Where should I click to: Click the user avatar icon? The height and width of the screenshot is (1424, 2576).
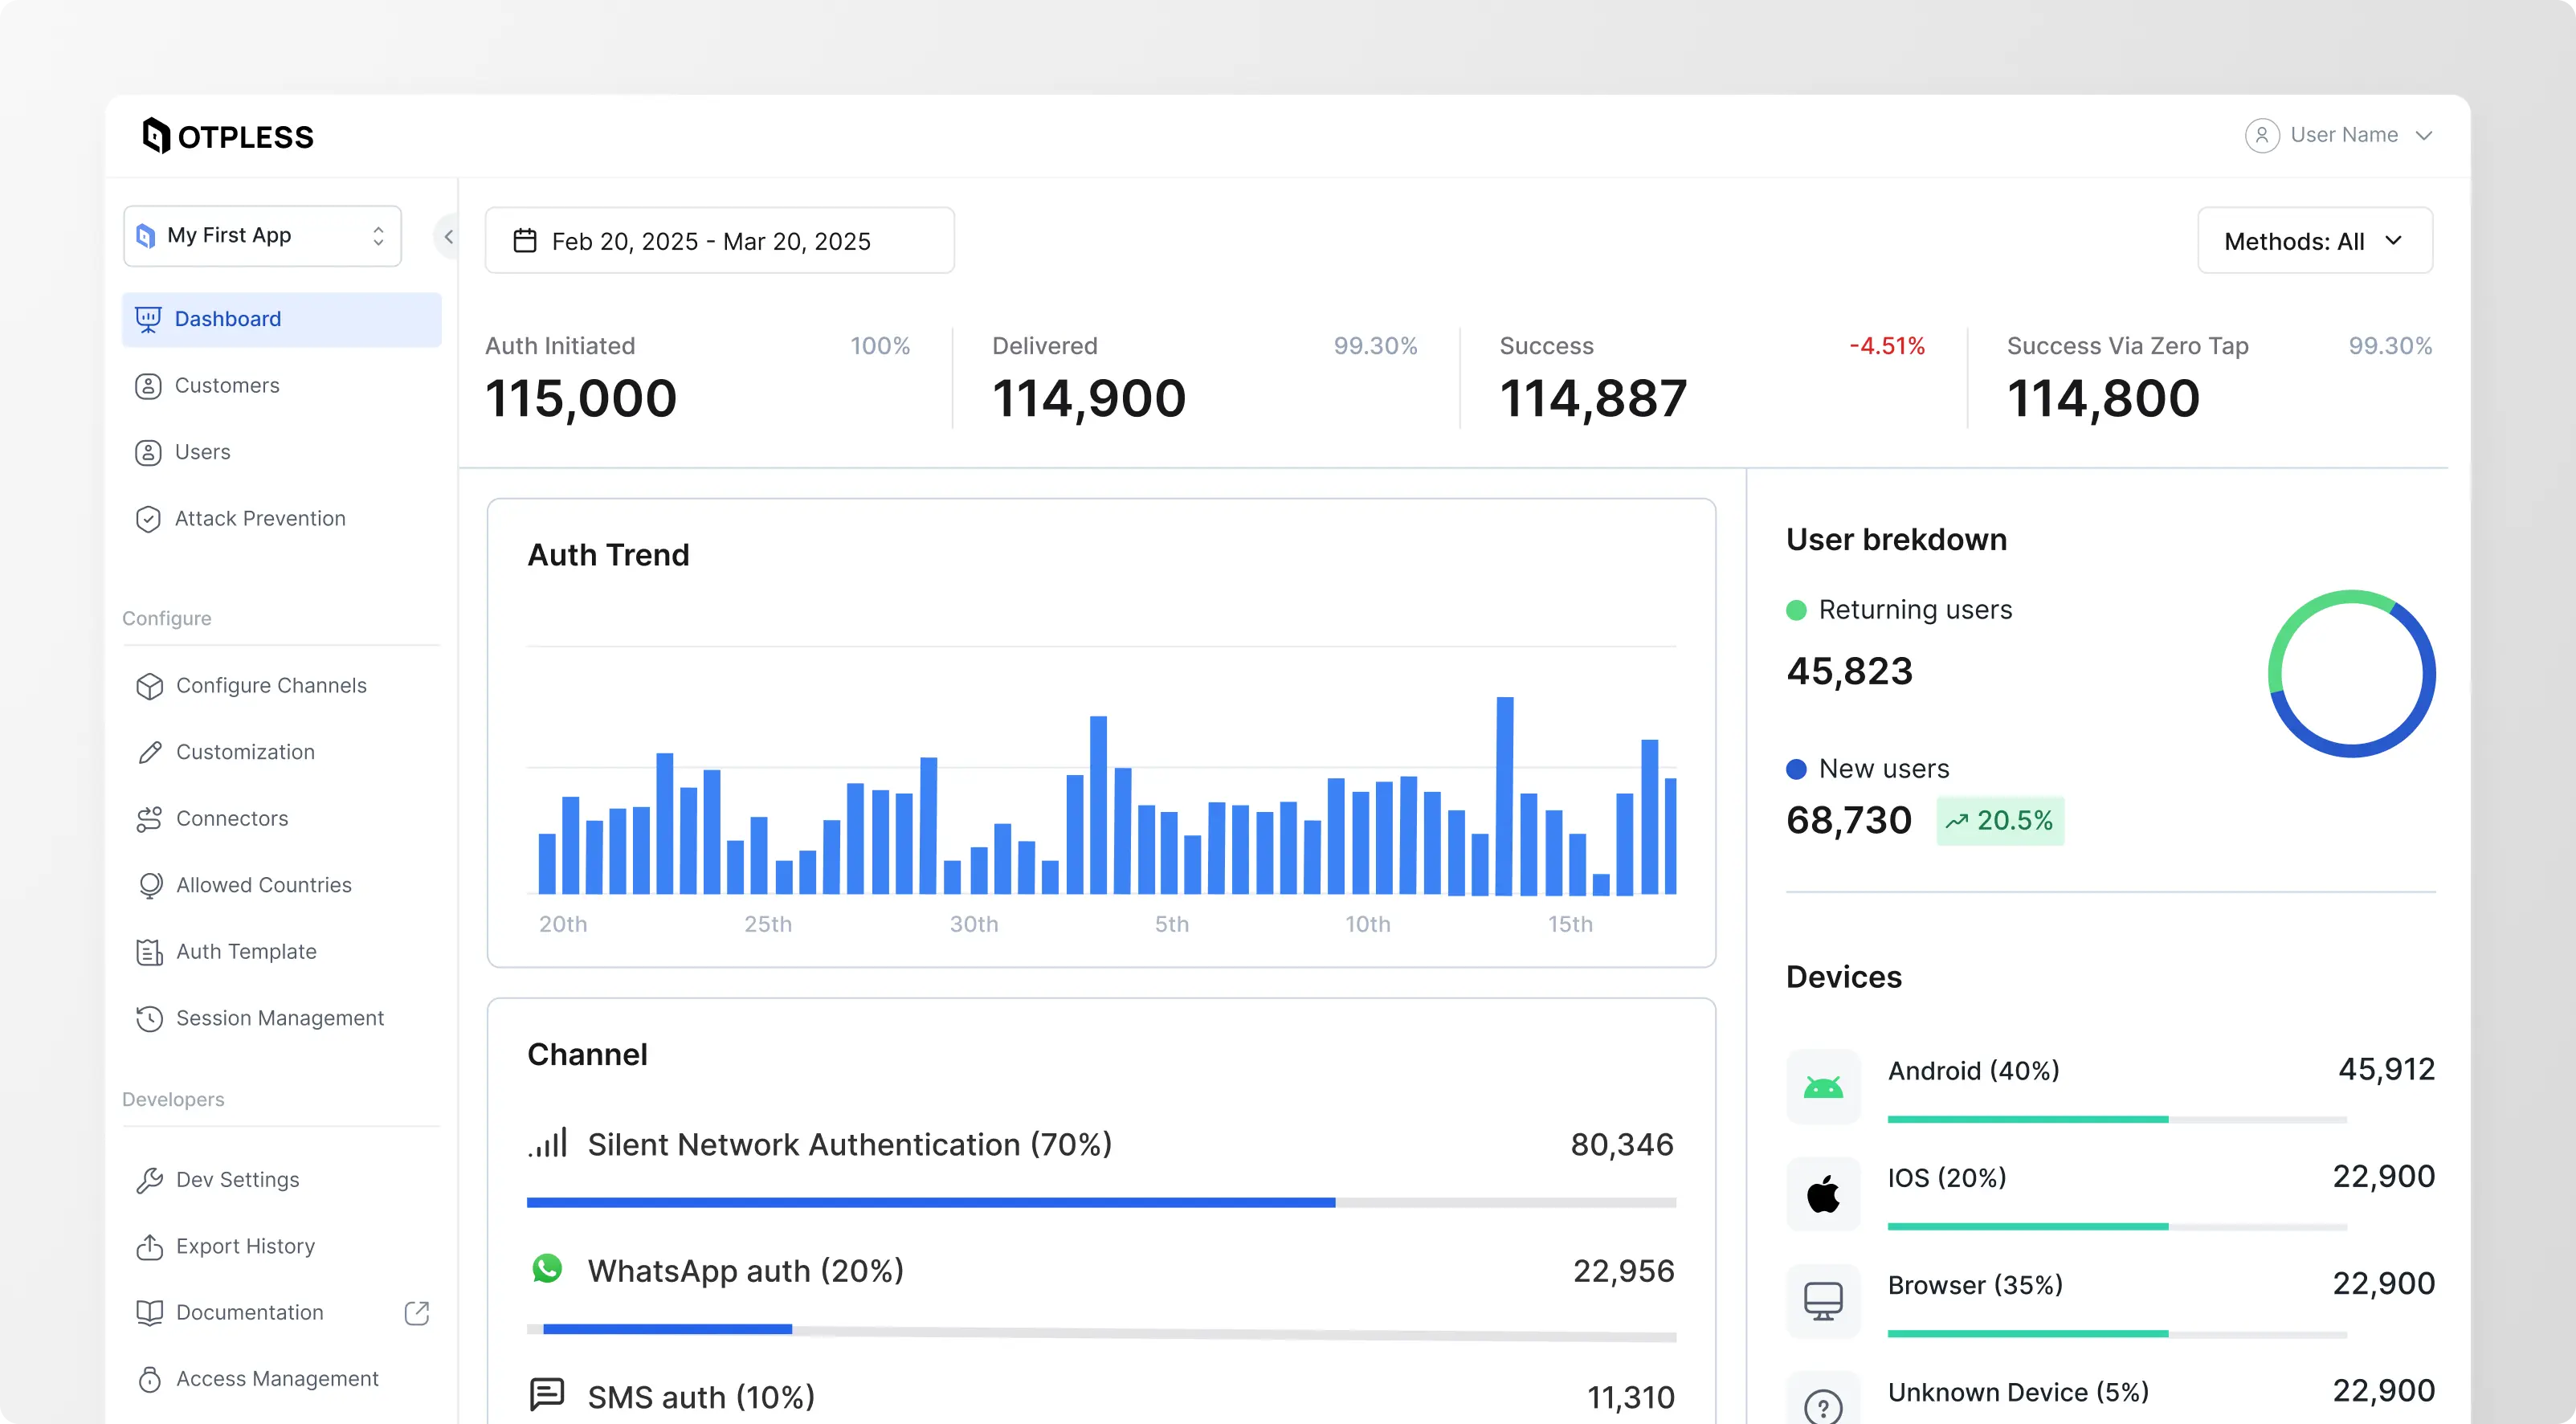click(x=2261, y=135)
